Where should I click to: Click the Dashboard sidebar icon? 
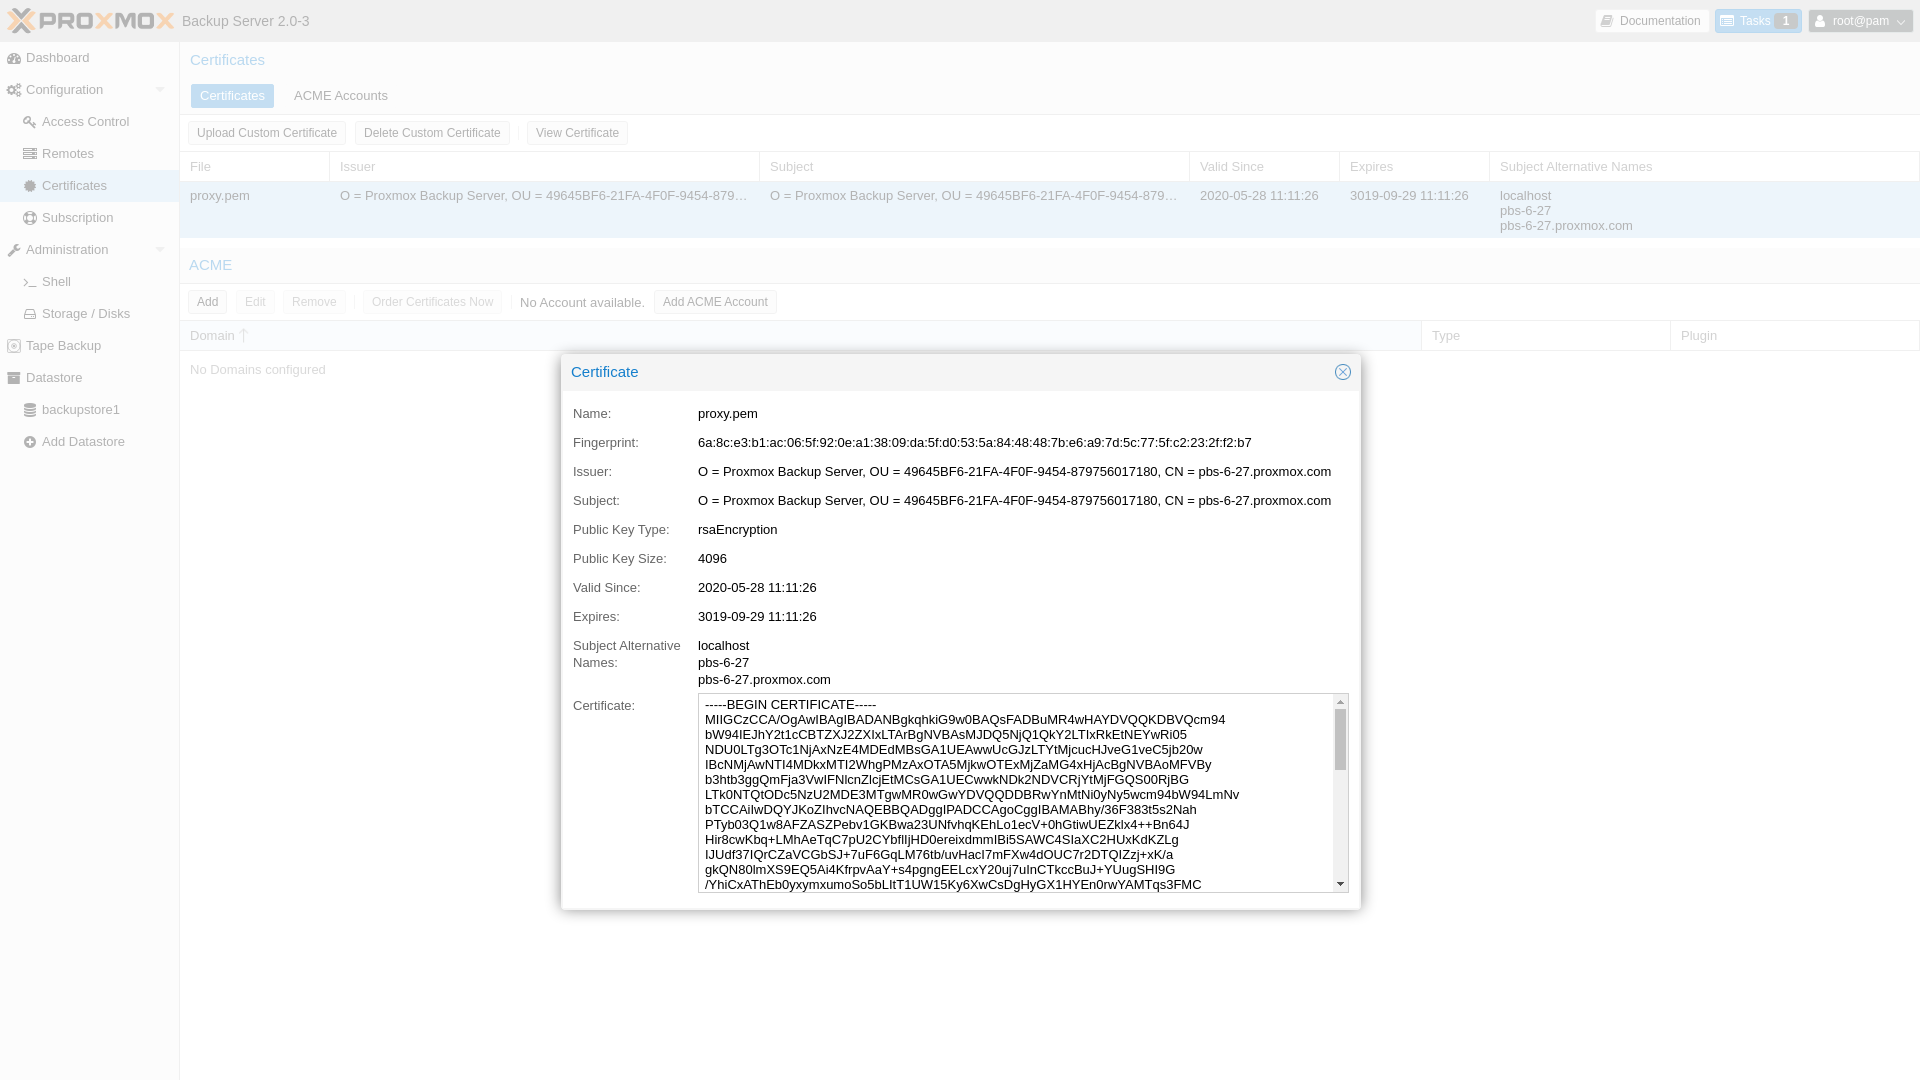14,58
